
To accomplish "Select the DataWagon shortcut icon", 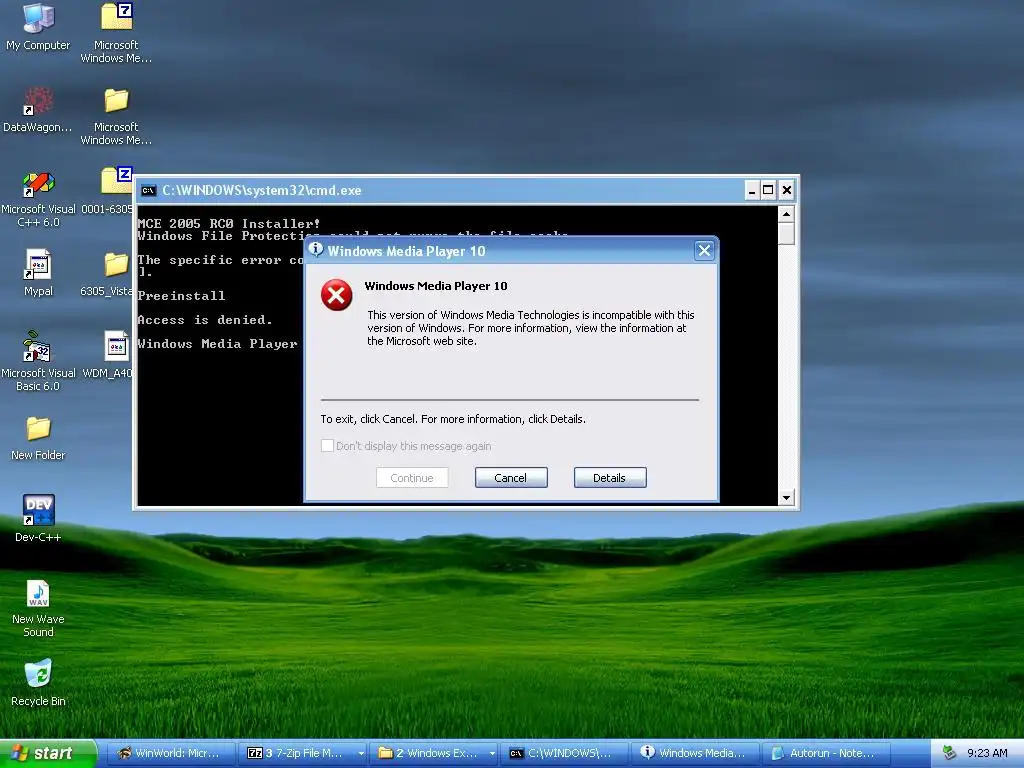I will tap(38, 108).
